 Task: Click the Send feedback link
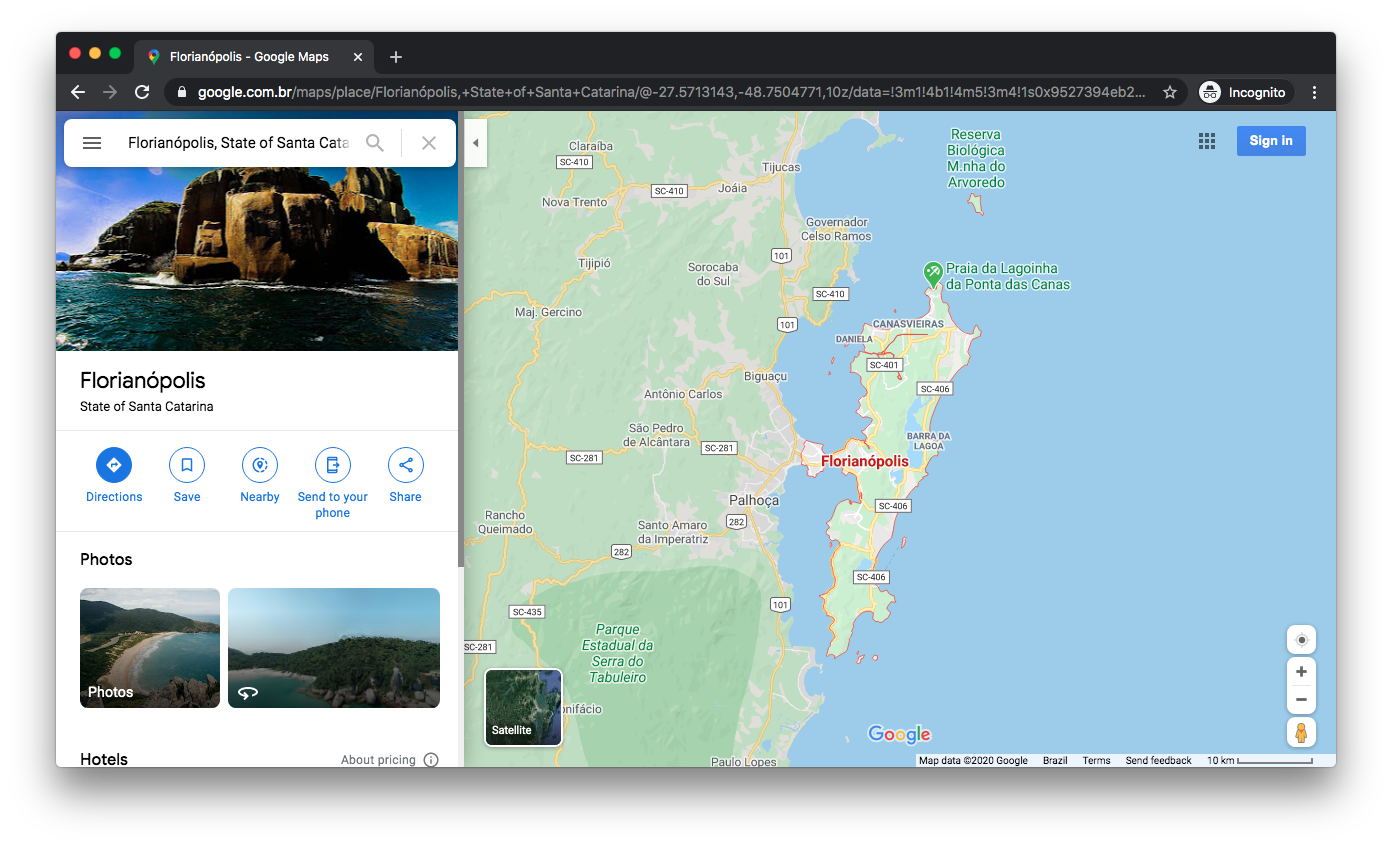point(1158,761)
